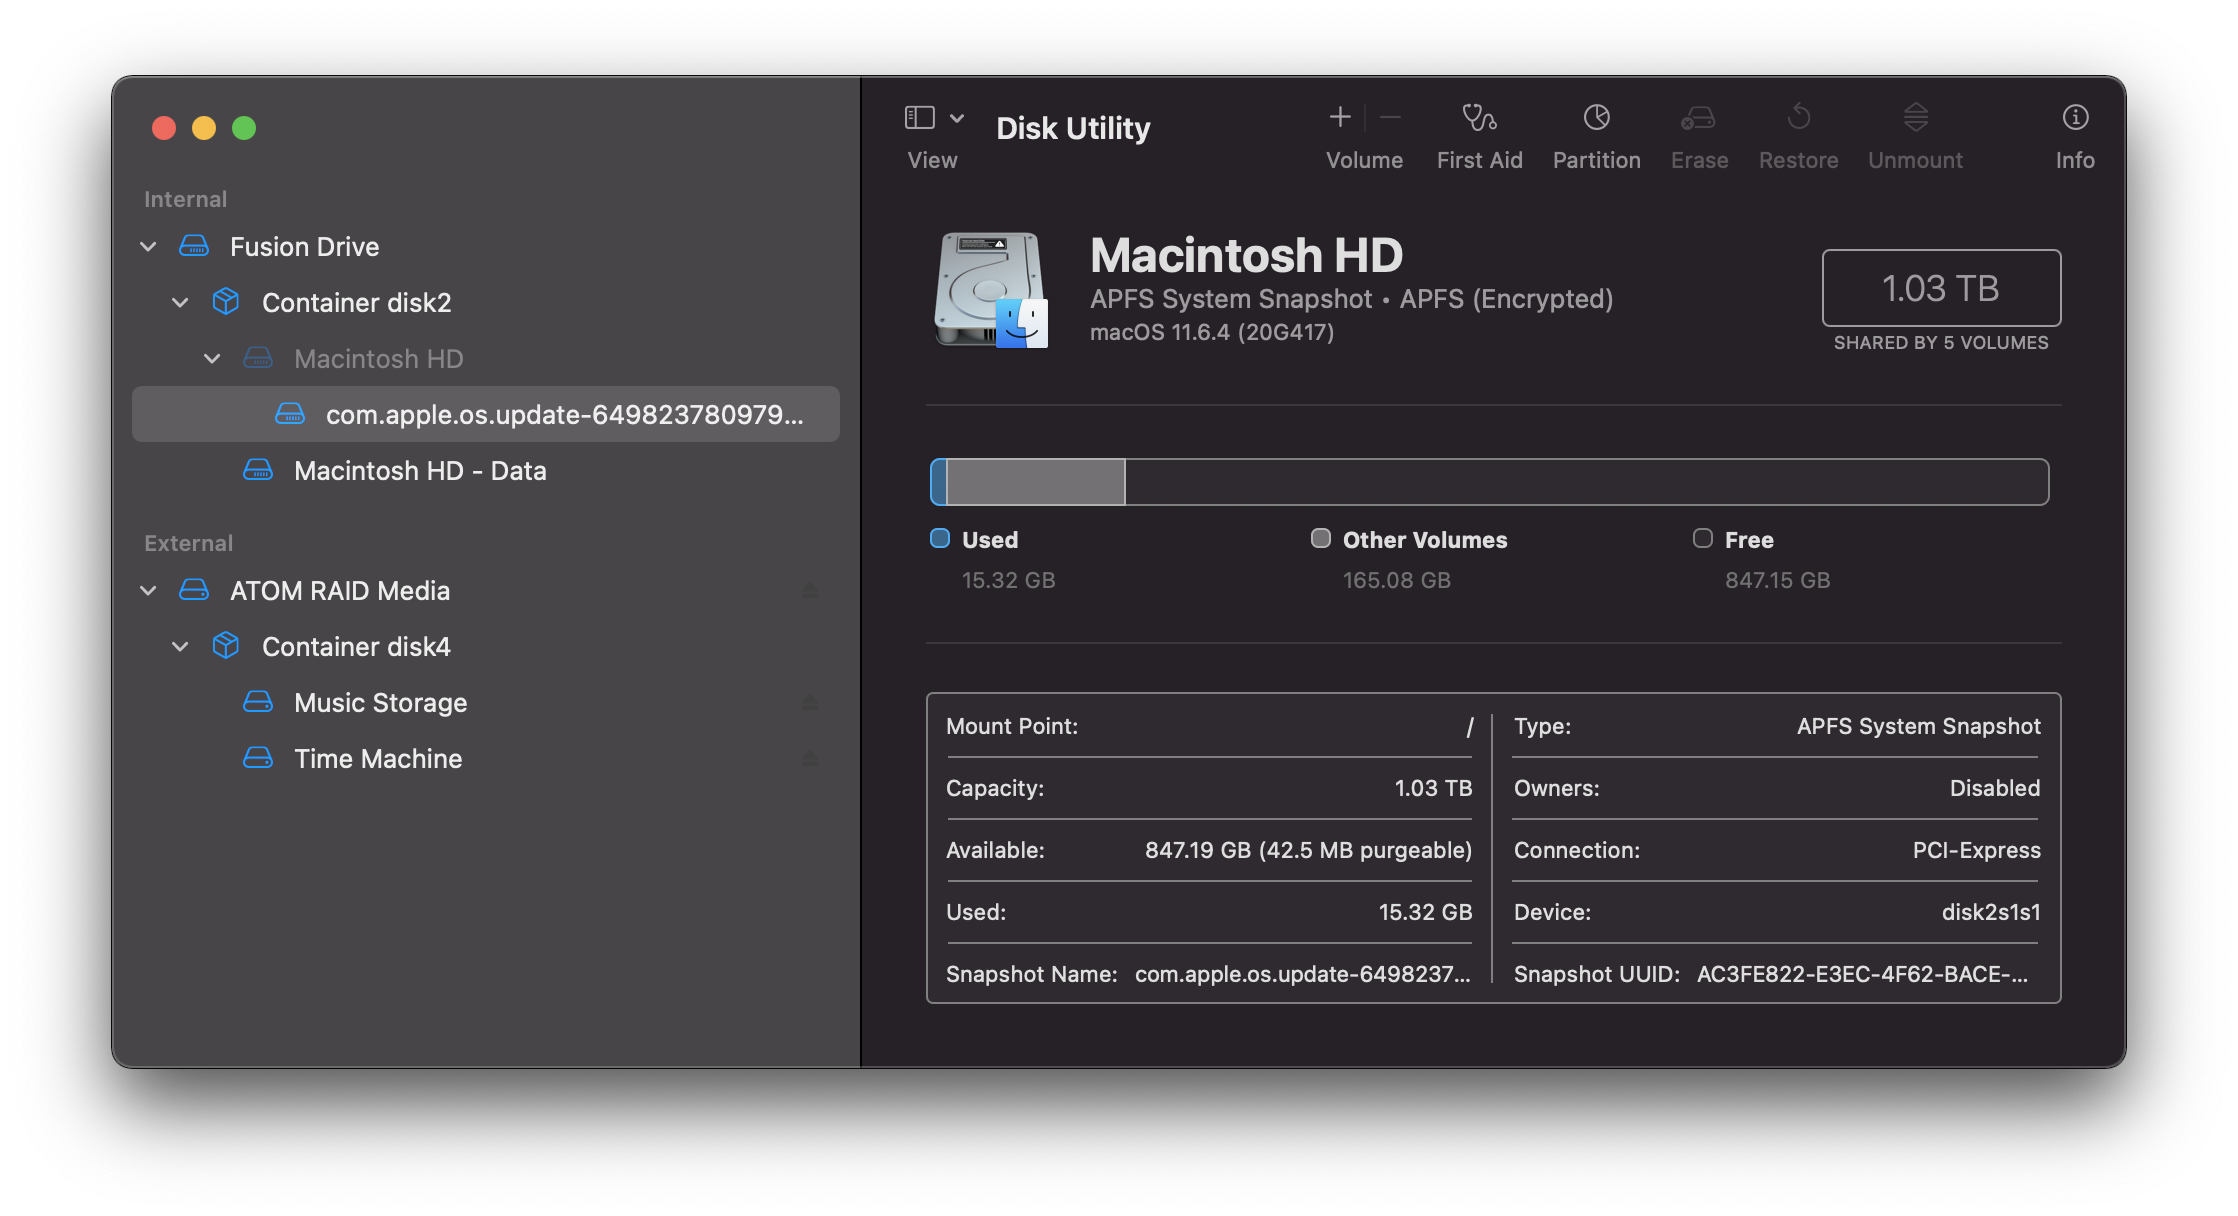Click the Info circle icon

(x=2075, y=118)
